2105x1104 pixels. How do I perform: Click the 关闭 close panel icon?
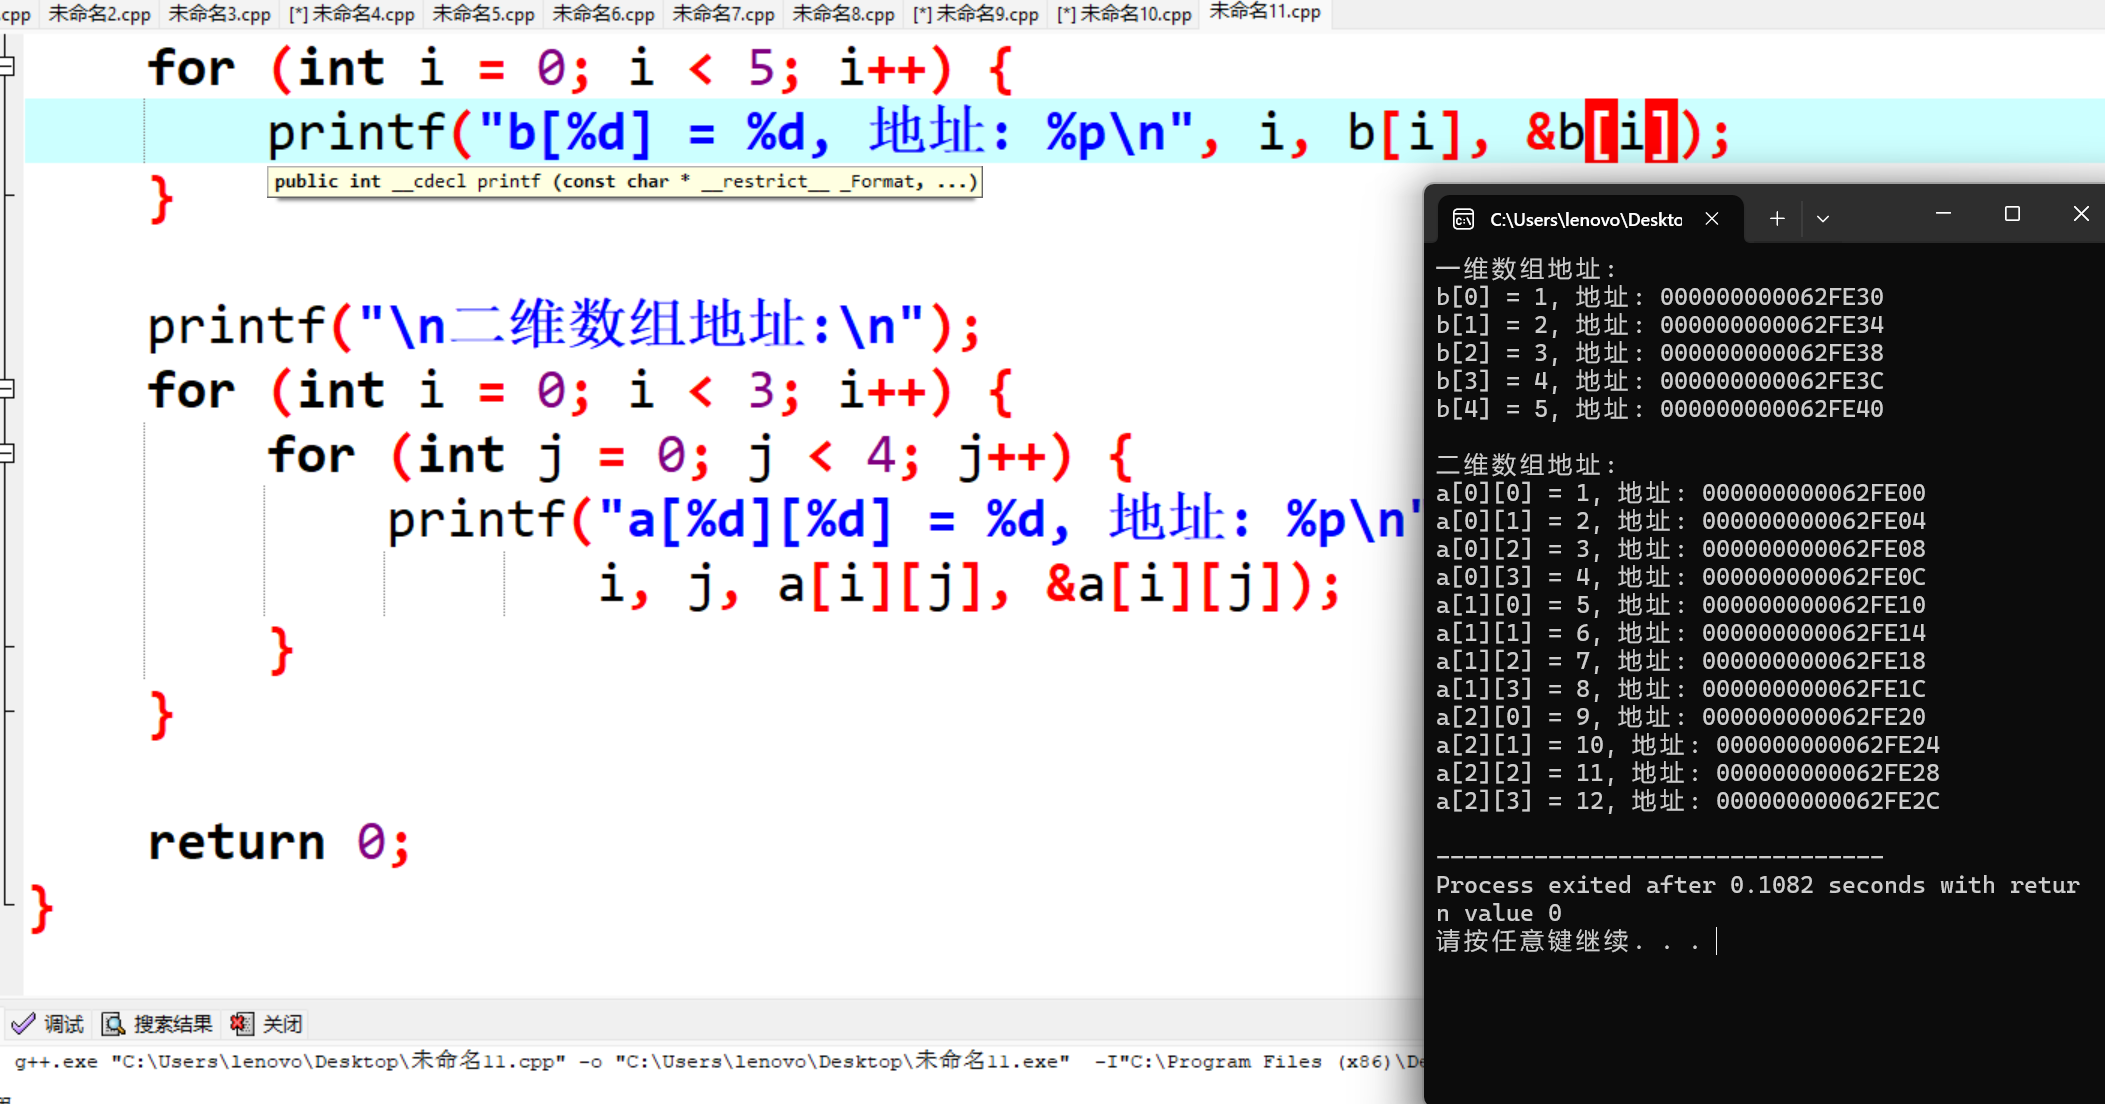pyautogui.click(x=241, y=1024)
